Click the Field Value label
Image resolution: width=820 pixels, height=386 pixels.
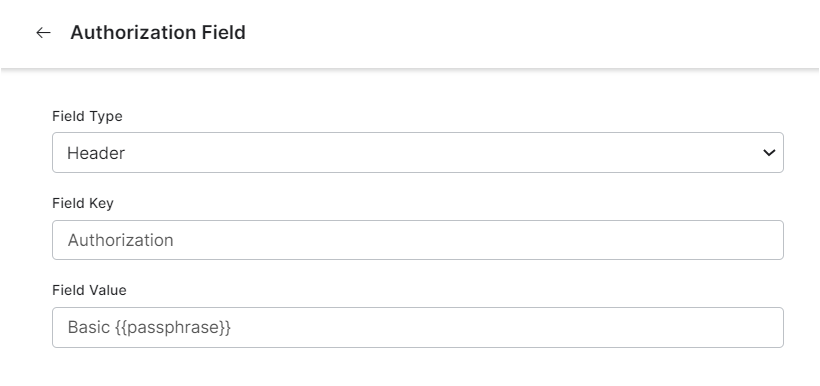coord(89,290)
